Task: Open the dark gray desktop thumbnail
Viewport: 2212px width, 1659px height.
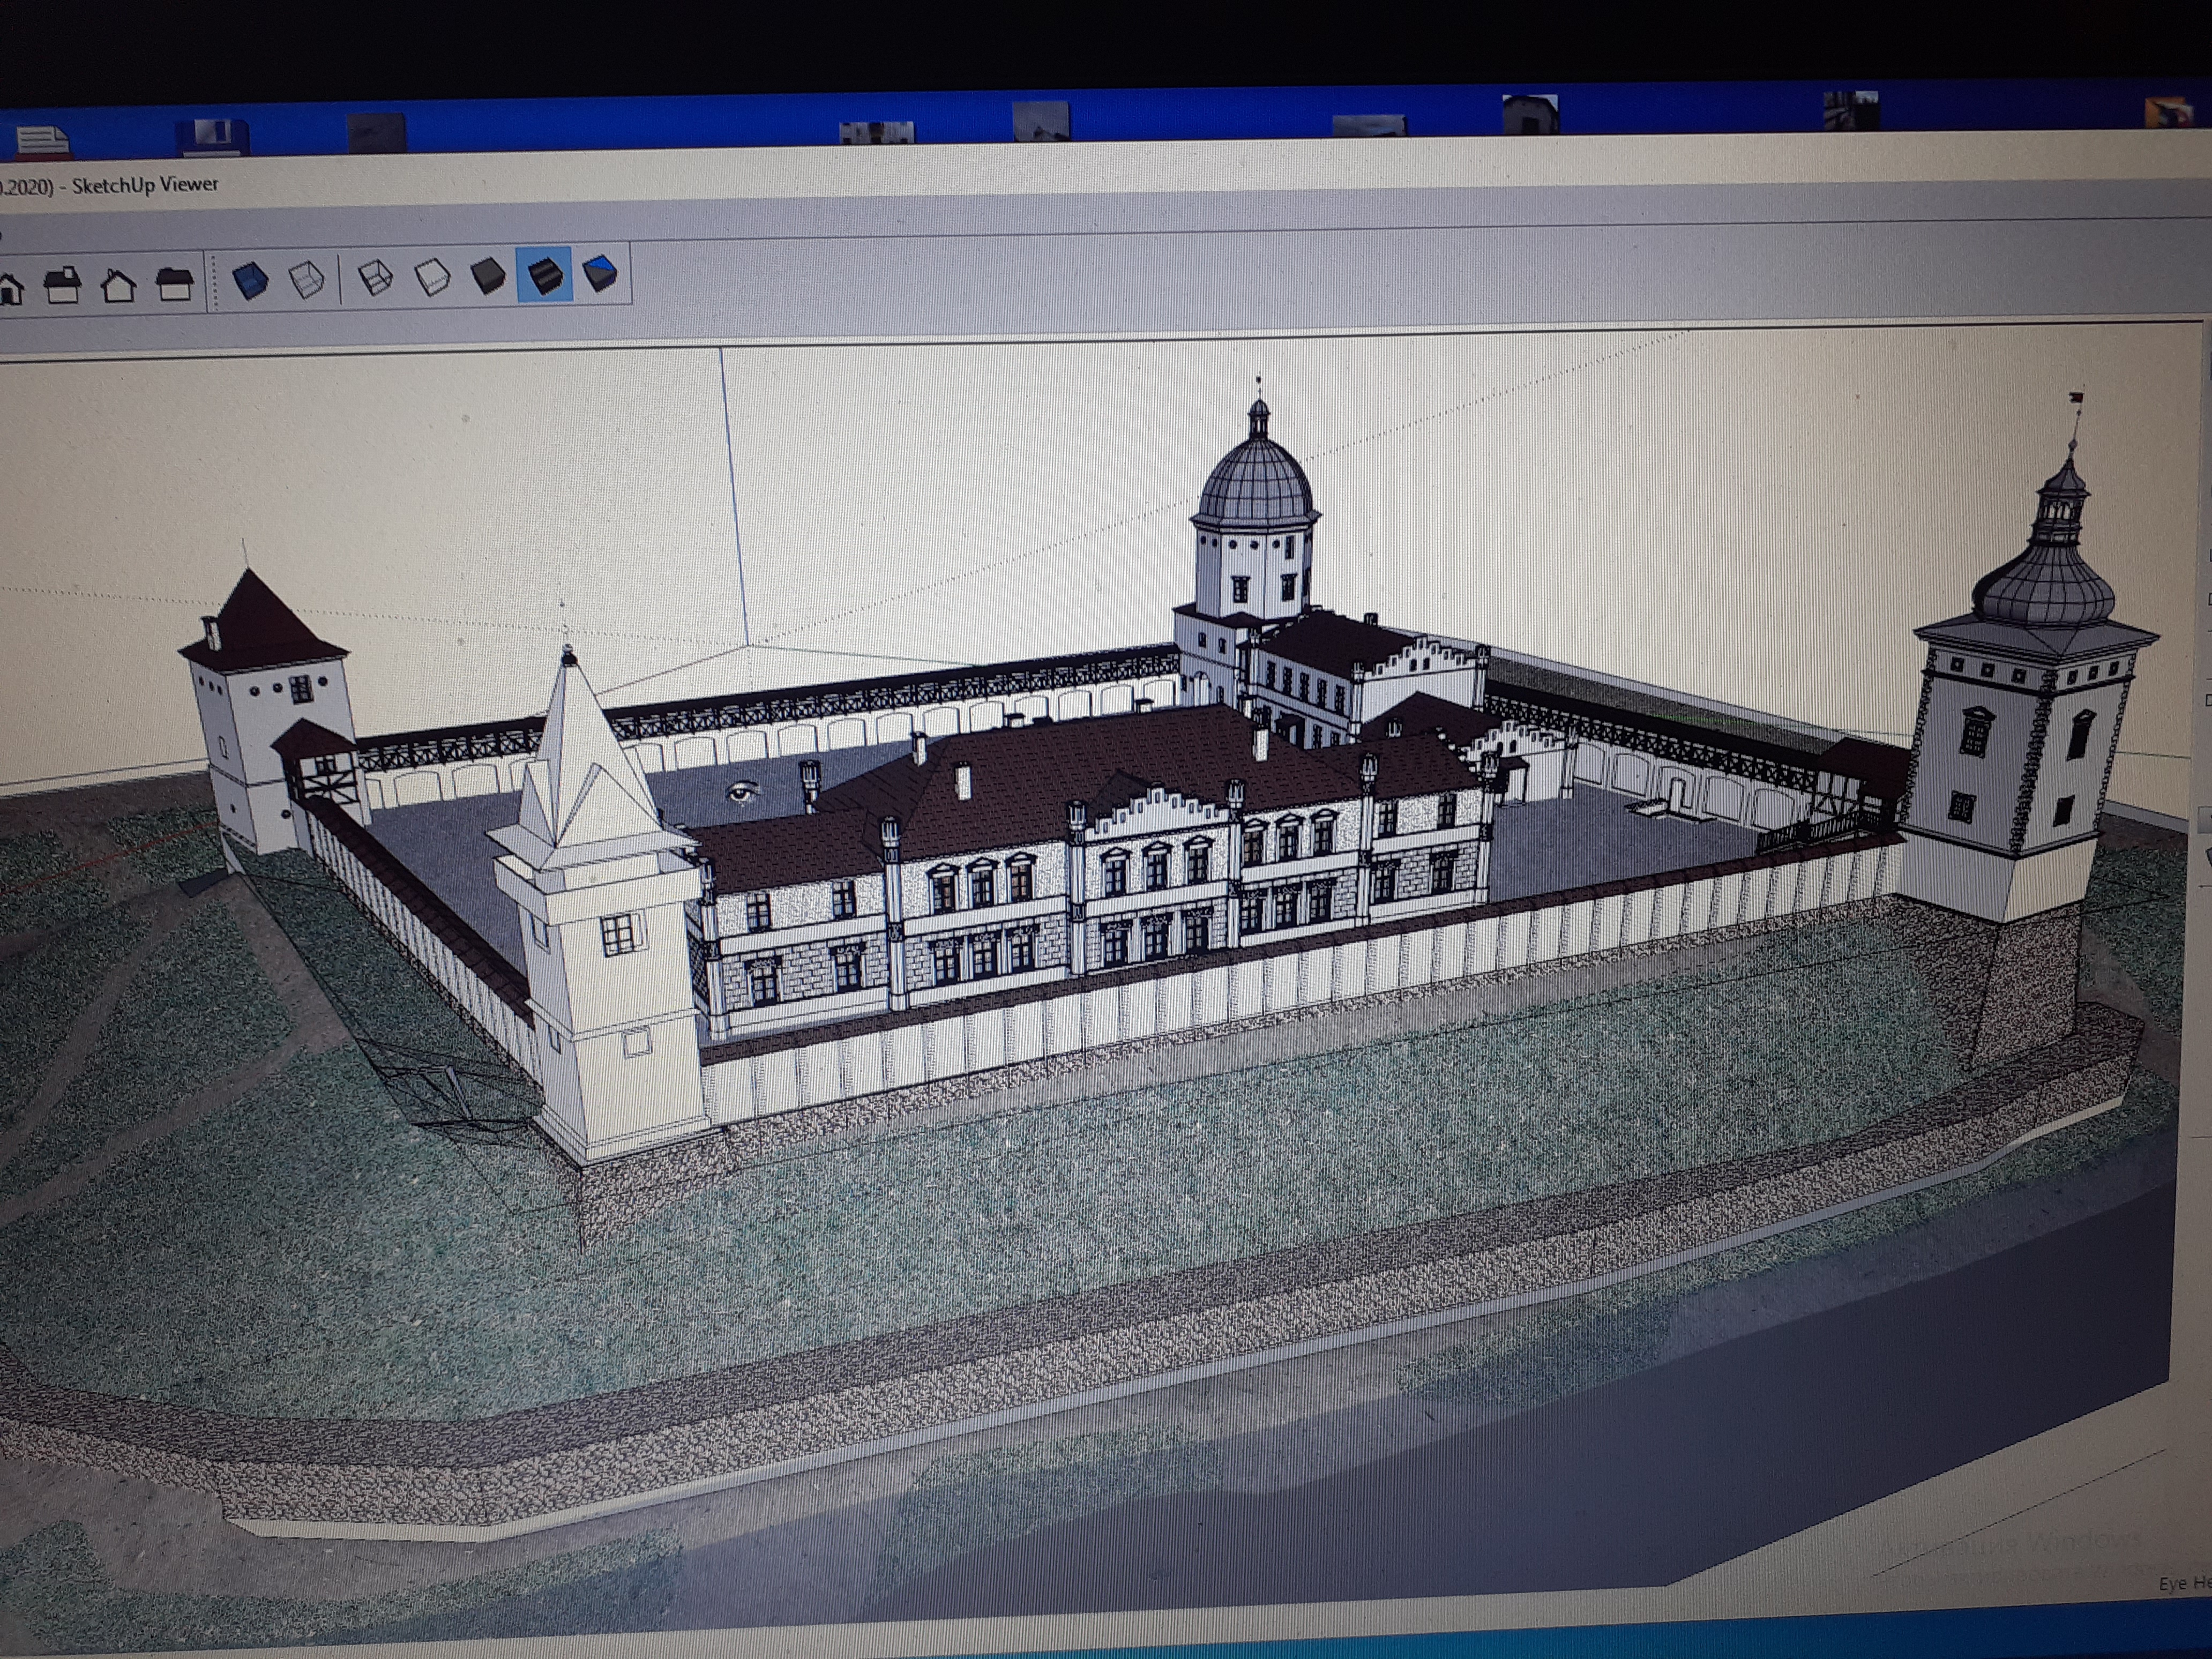Action: (377, 134)
